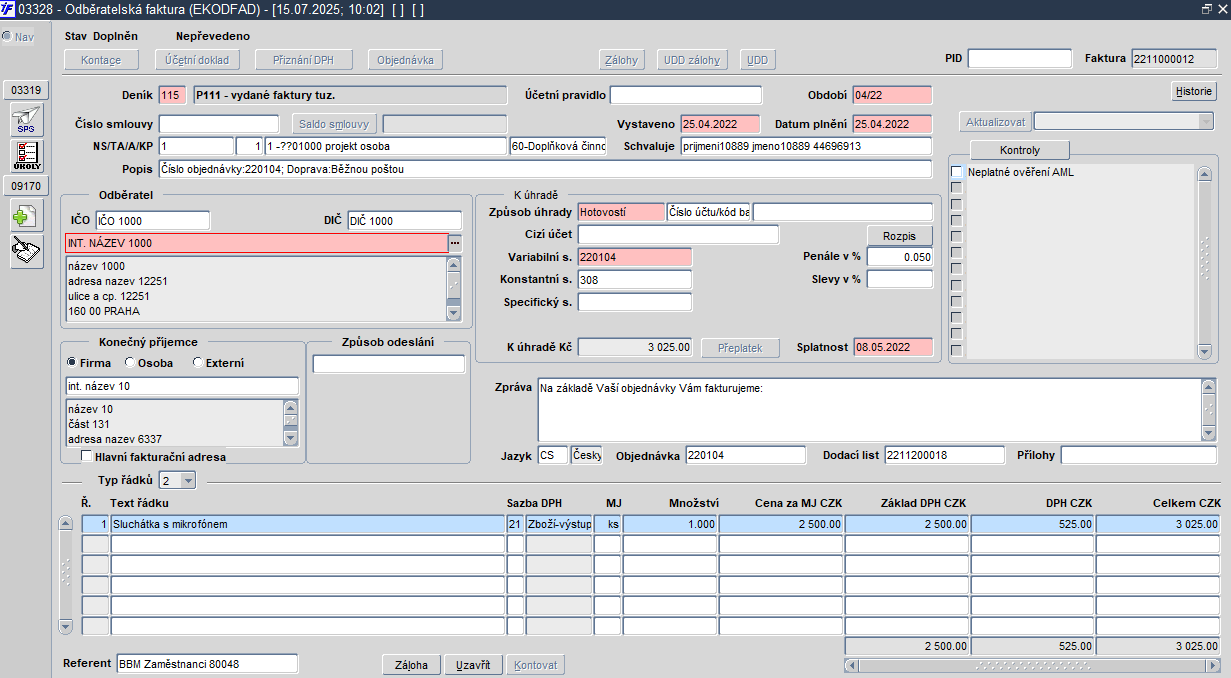1231x678 pixels.
Task: Expand the Typ řádků dropdown
Action: click(188, 481)
